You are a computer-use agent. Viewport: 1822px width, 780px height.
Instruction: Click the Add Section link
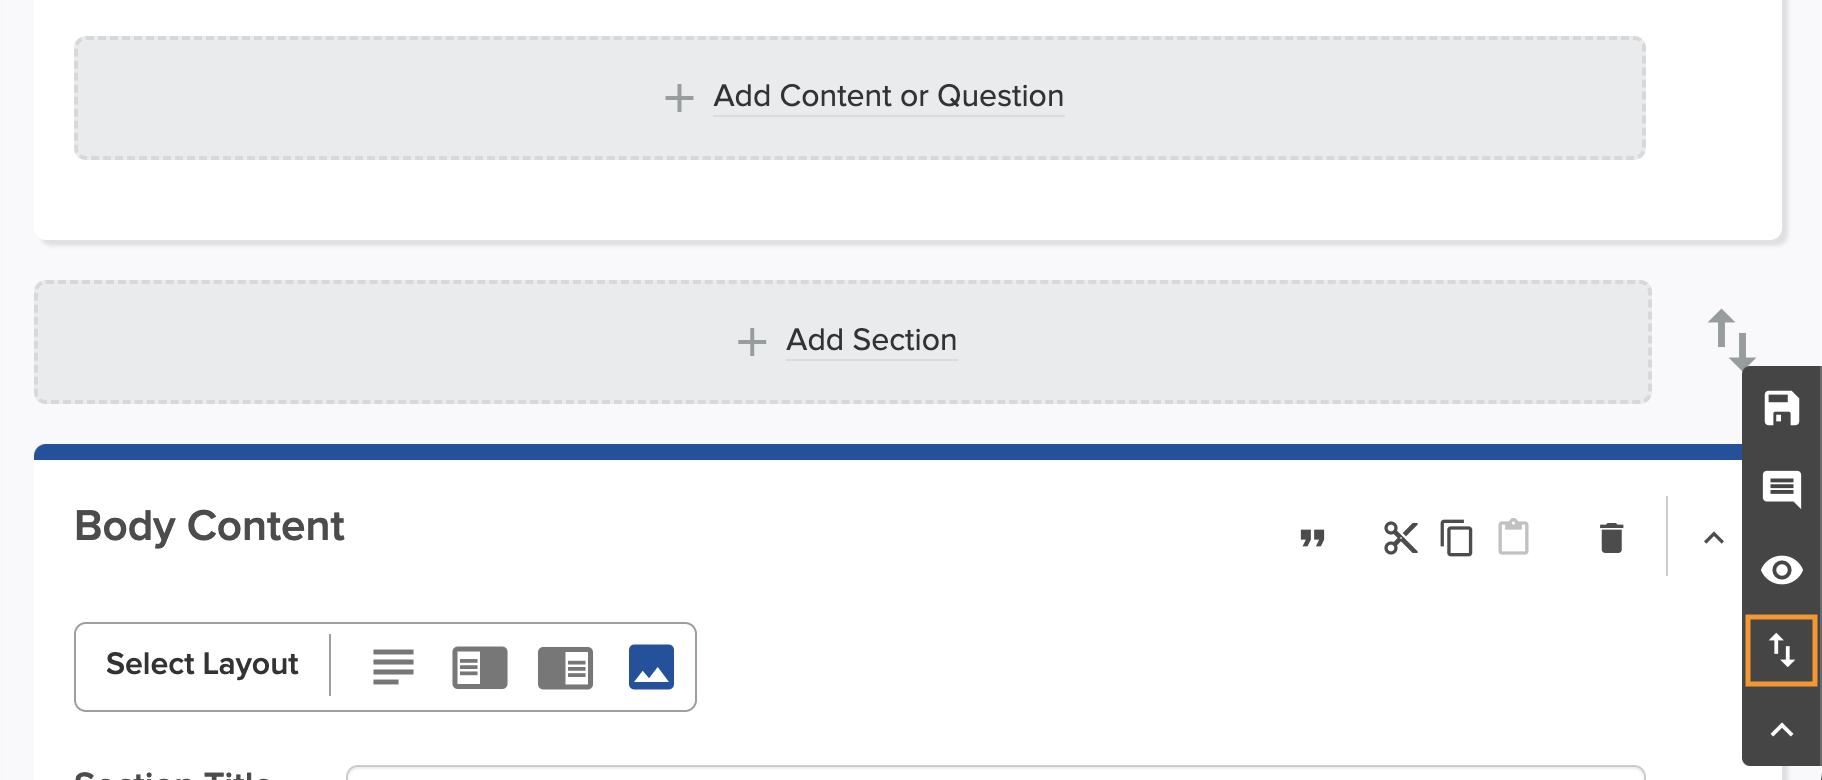[871, 340]
